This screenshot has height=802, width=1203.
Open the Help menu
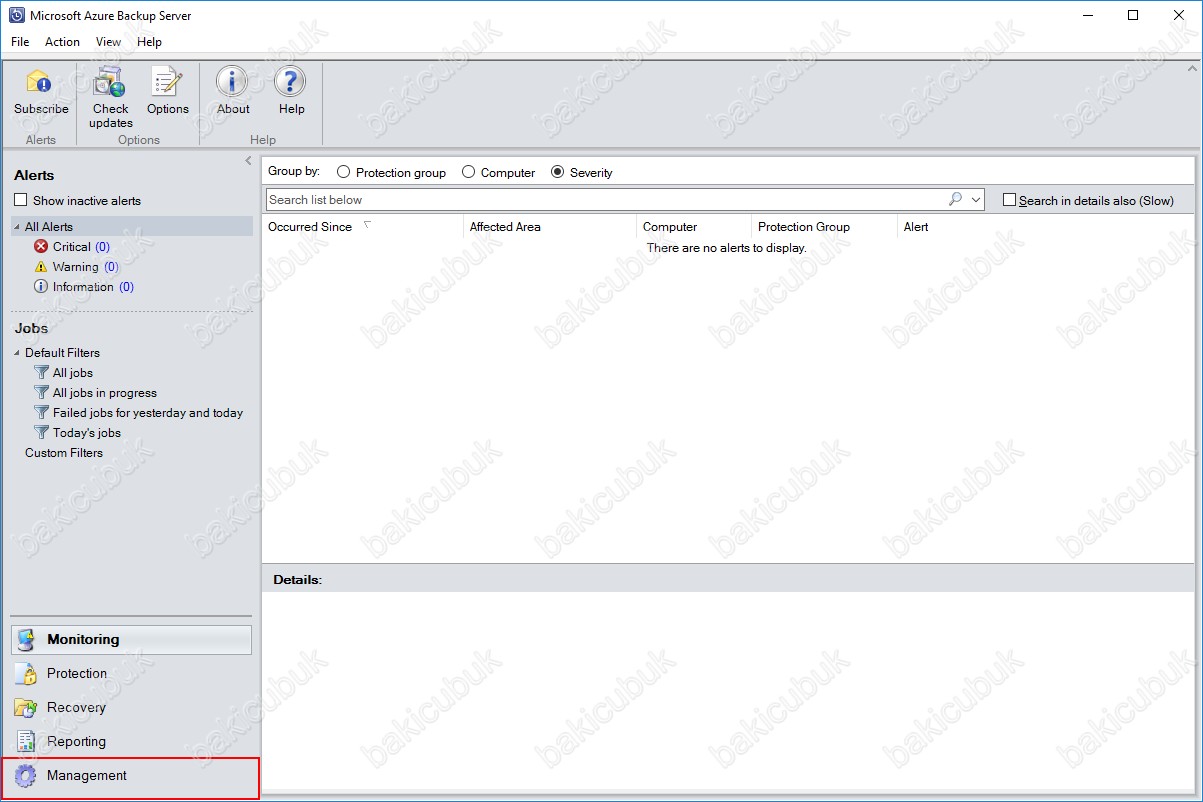pos(149,42)
